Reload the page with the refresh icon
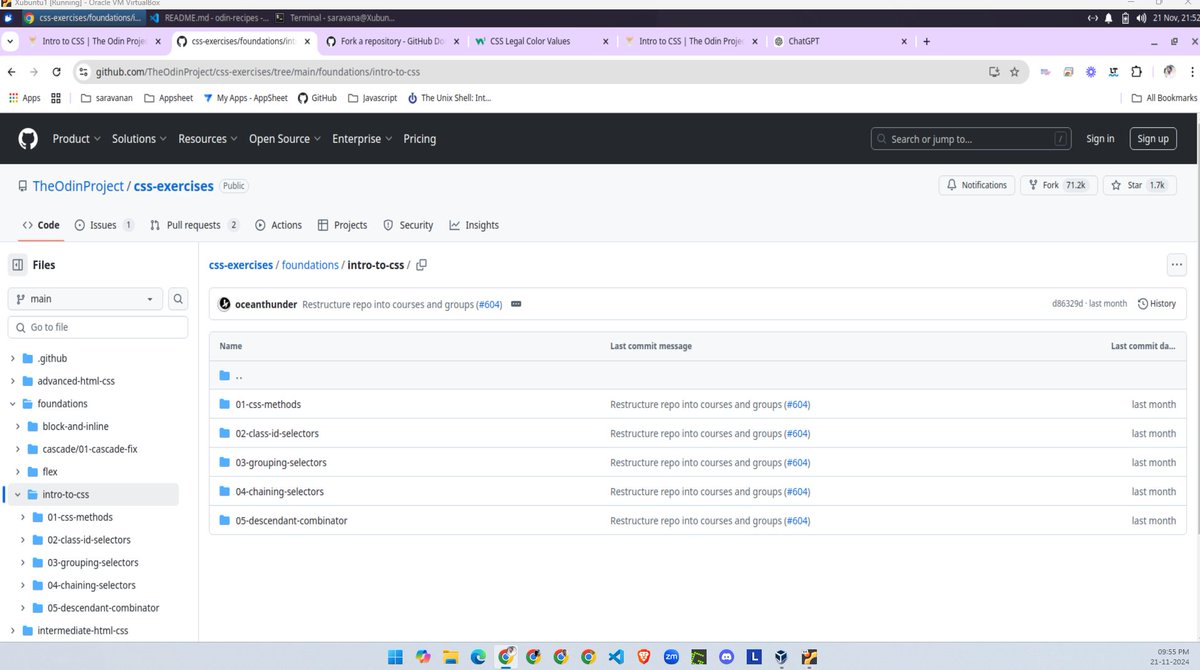The image size is (1200, 670). click(x=56, y=72)
